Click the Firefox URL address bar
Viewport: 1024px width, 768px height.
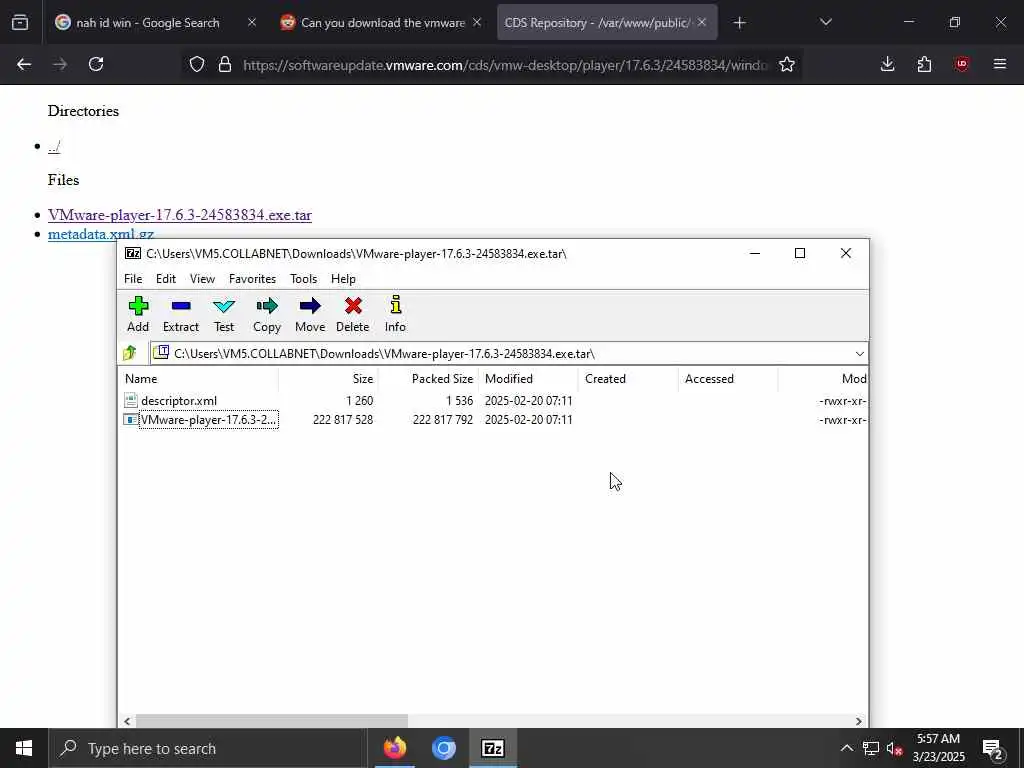[x=506, y=65]
